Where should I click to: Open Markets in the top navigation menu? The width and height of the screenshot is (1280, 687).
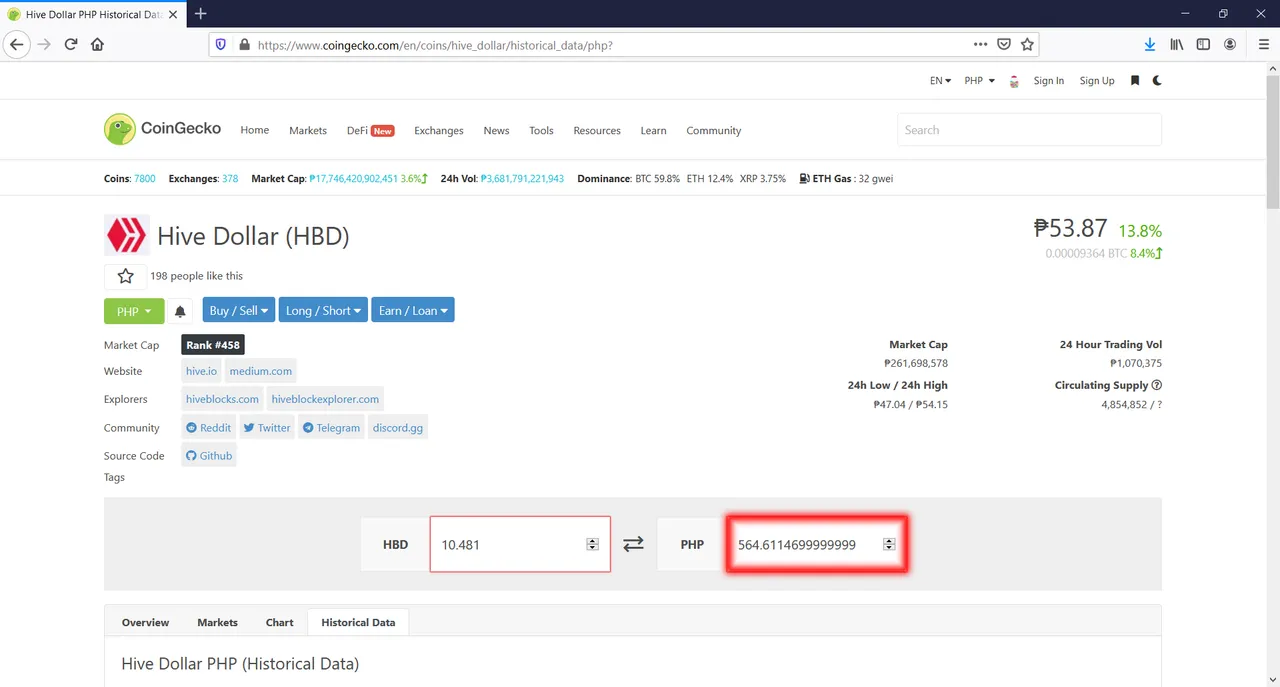click(x=308, y=130)
